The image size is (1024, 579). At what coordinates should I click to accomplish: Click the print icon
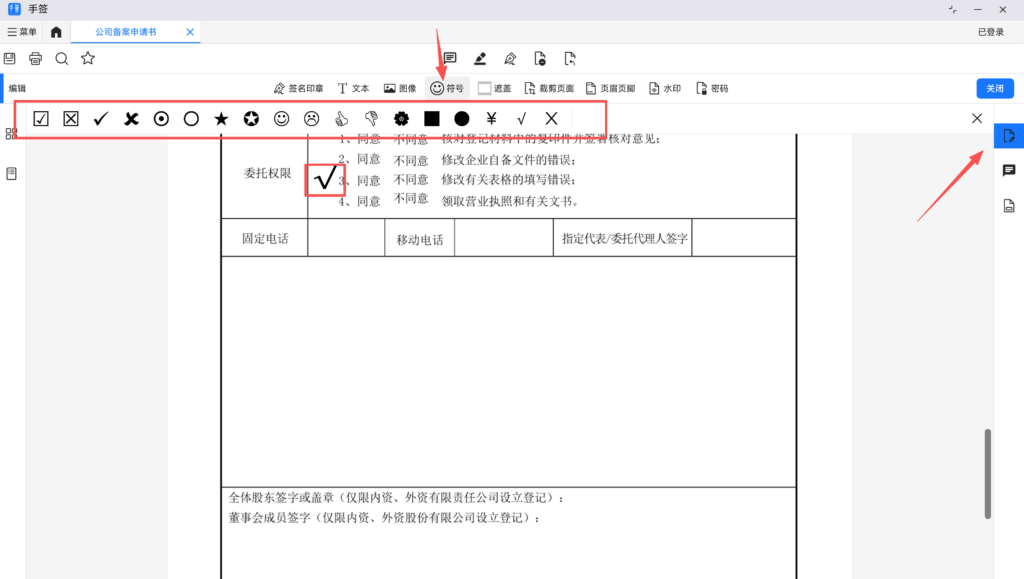click(x=36, y=59)
